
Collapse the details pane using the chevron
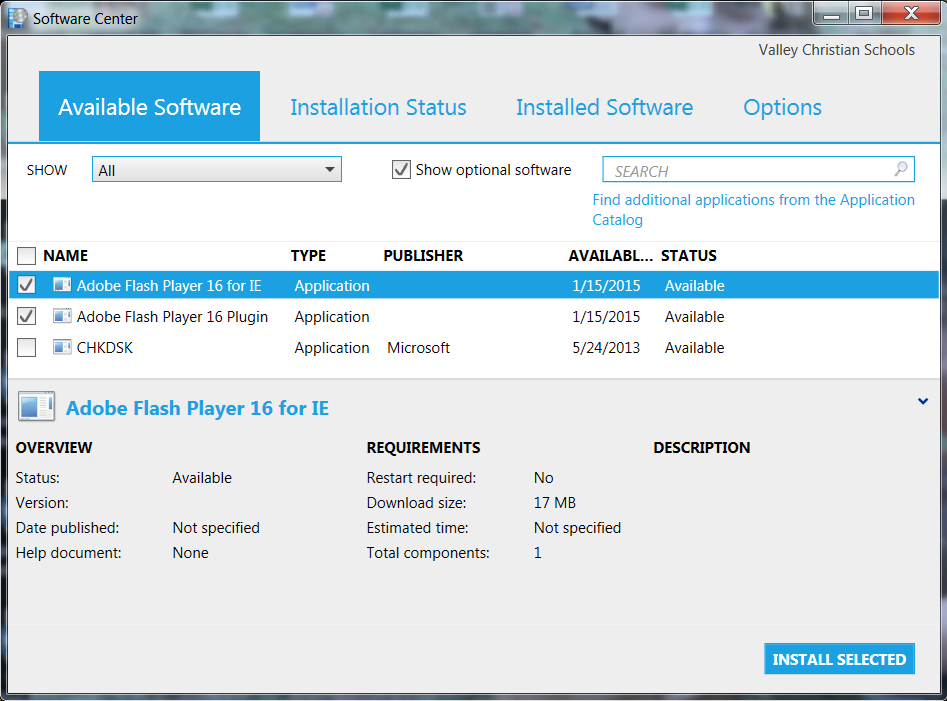coord(922,402)
